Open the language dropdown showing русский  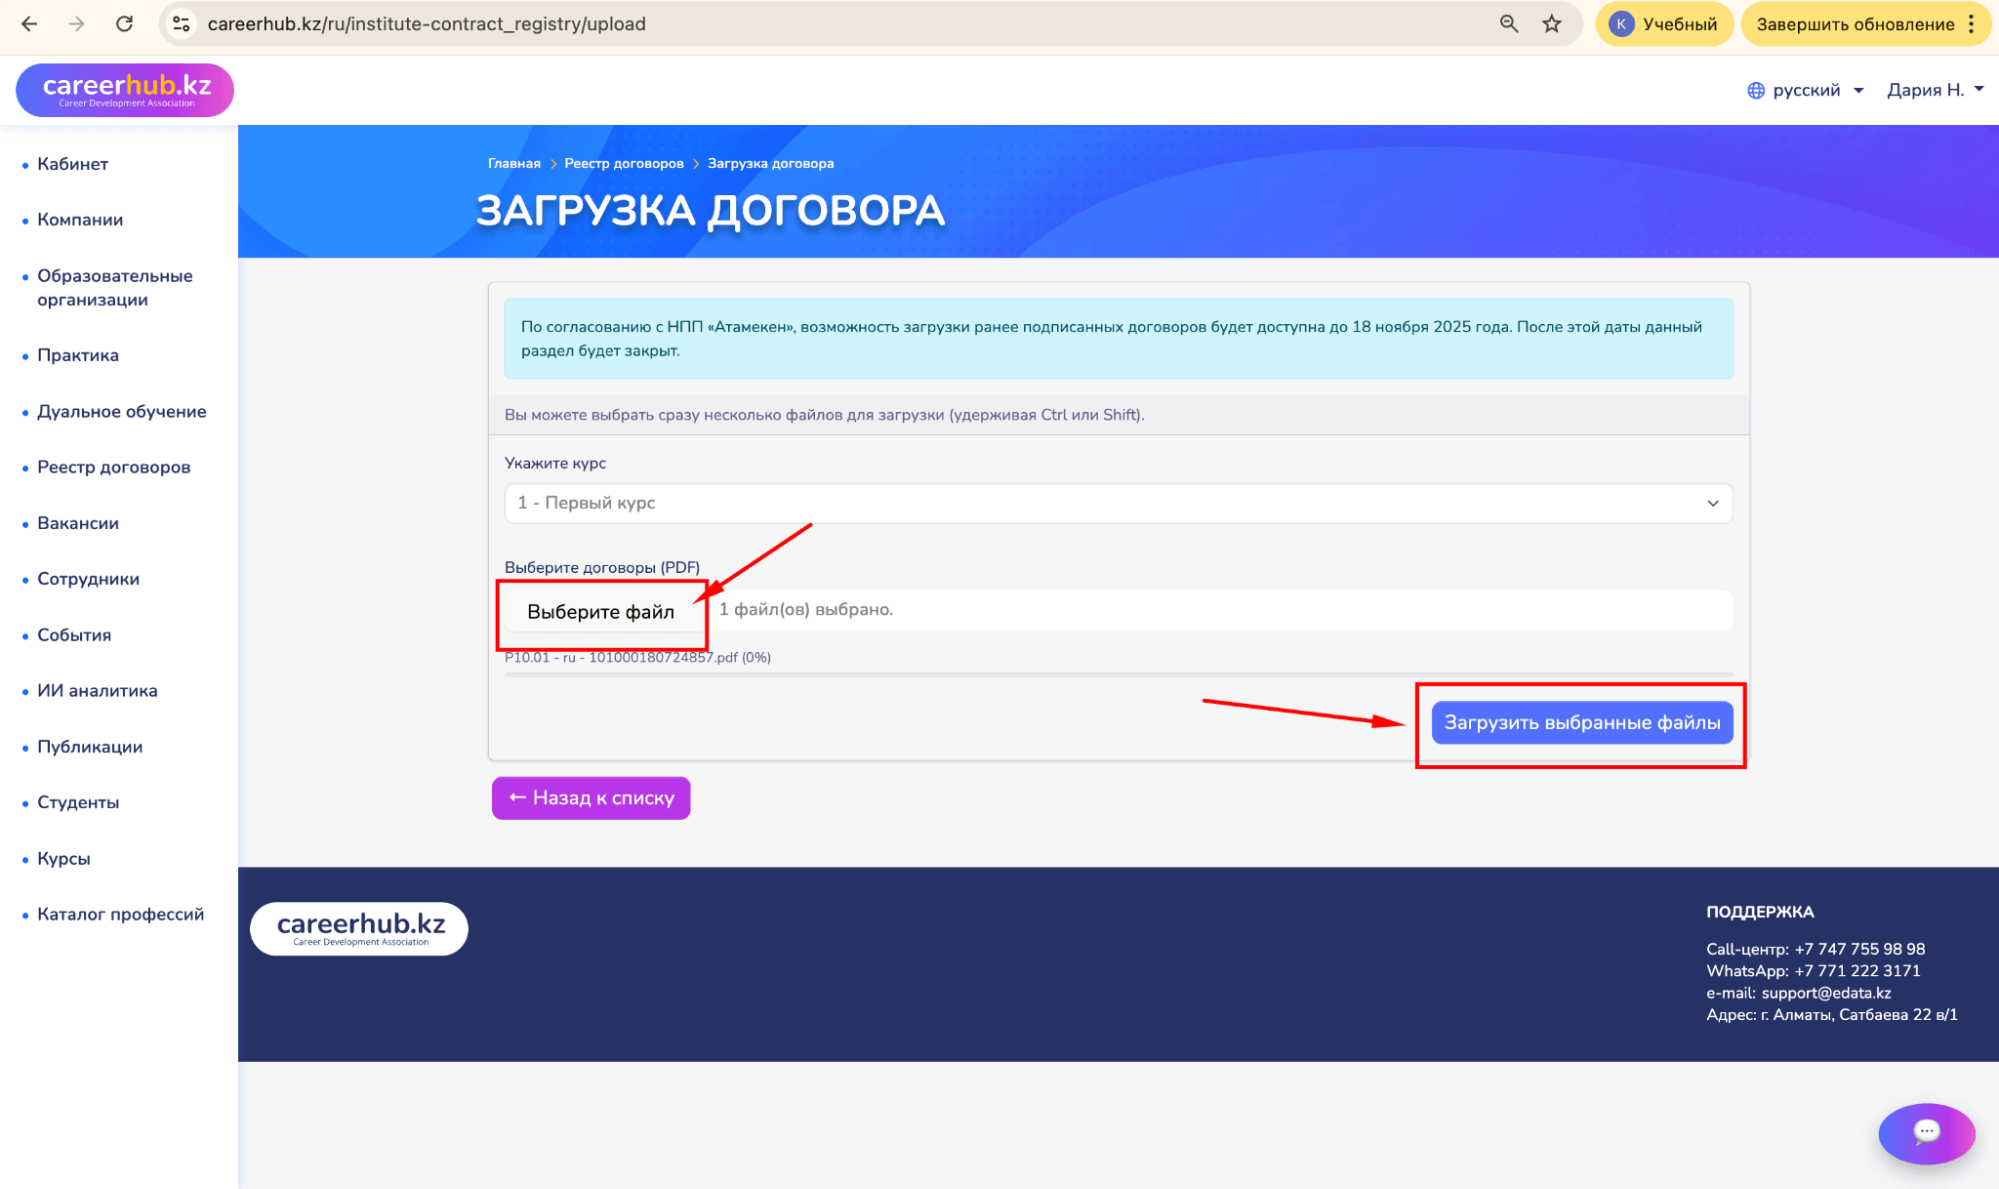point(1805,90)
